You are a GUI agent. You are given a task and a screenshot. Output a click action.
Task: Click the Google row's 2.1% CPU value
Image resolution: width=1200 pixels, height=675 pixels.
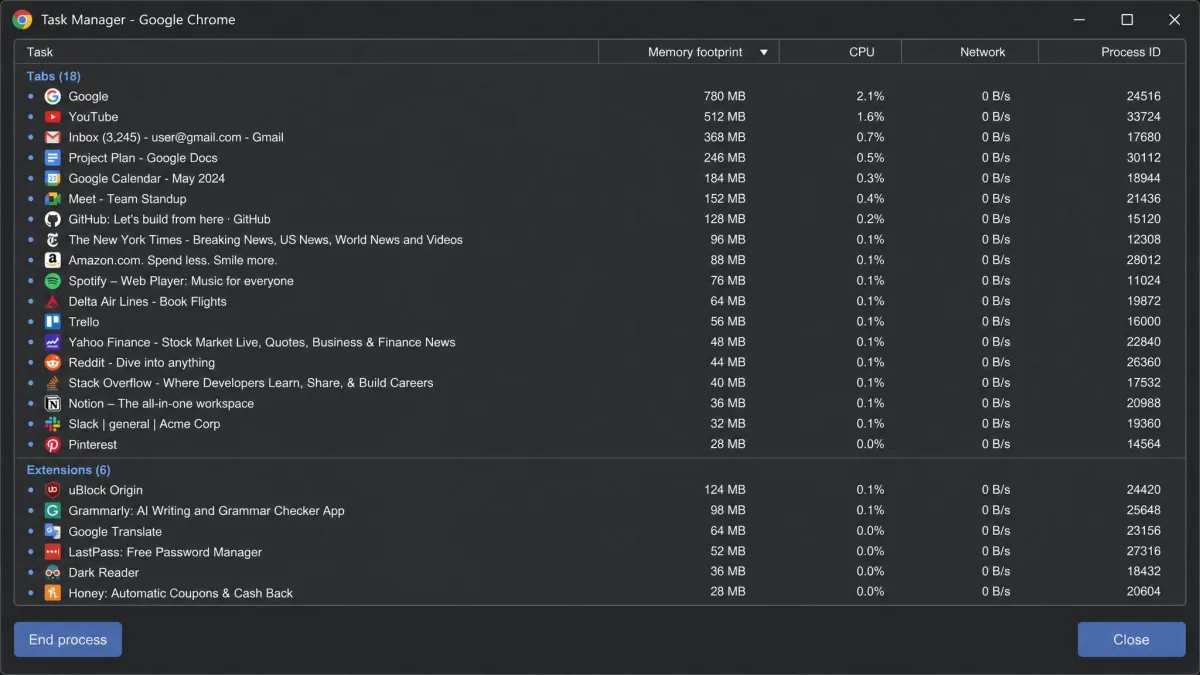870,96
